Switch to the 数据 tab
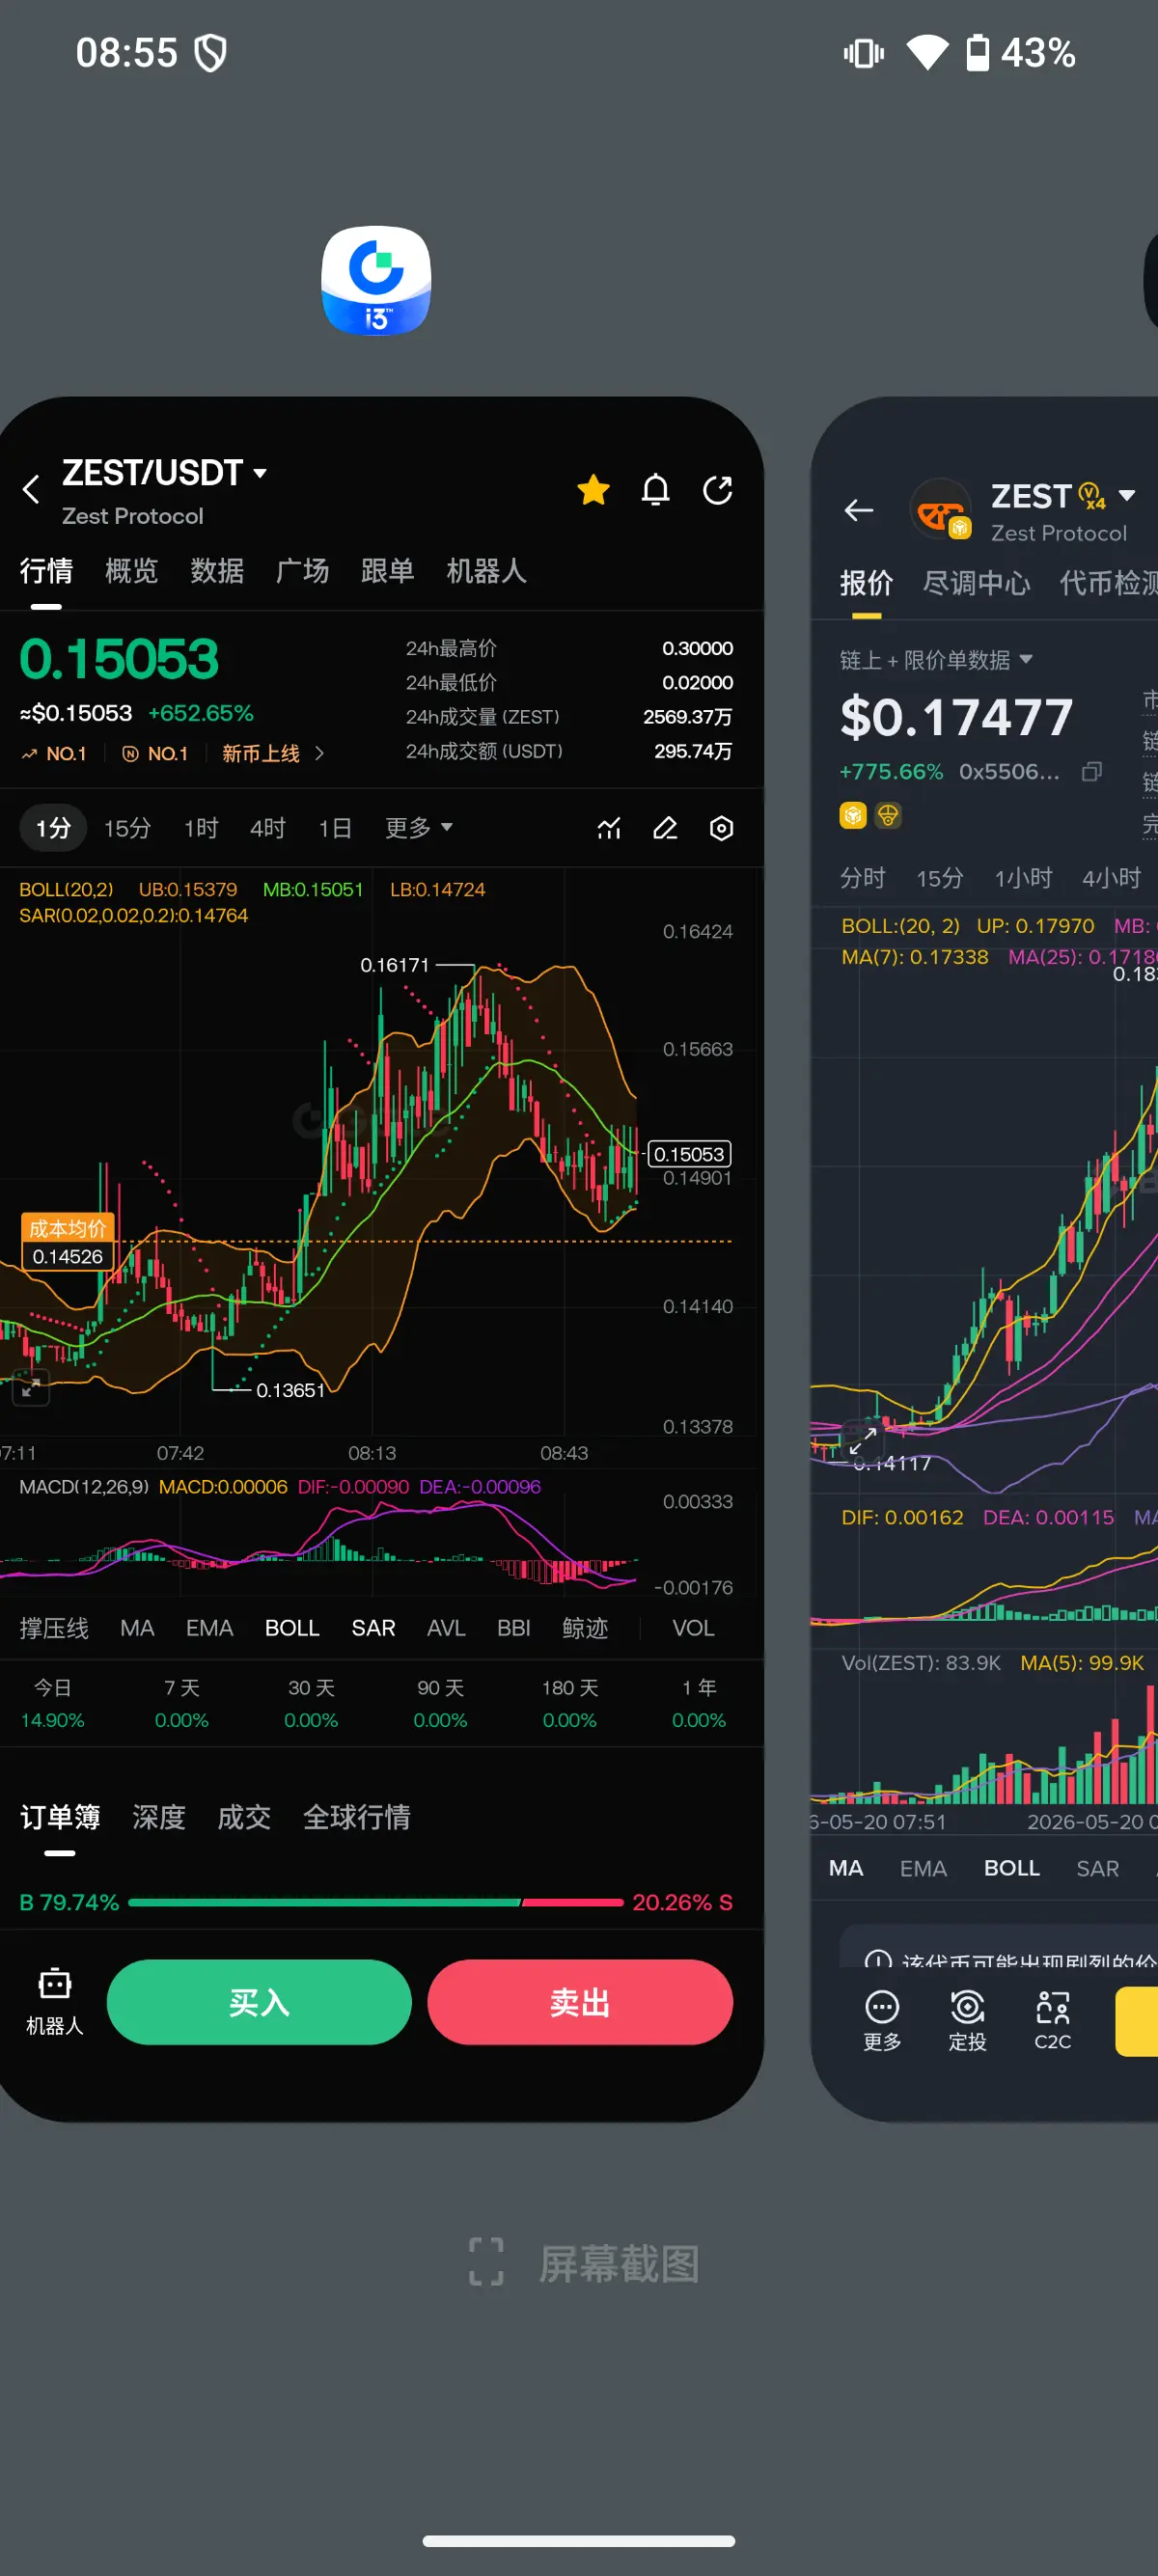Image resolution: width=1158 pixels, height=2576 pixels. click(217, 571)
